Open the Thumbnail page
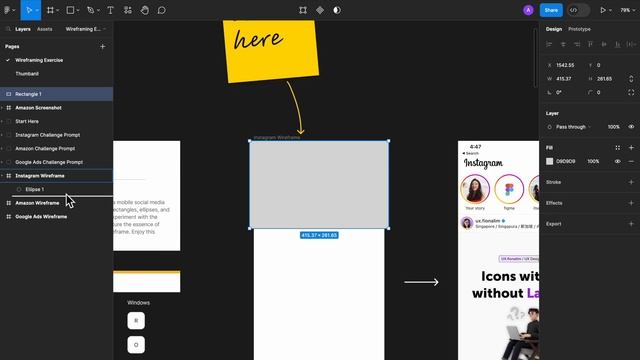This screenshot has height=360, width=640. pos(27,74)
